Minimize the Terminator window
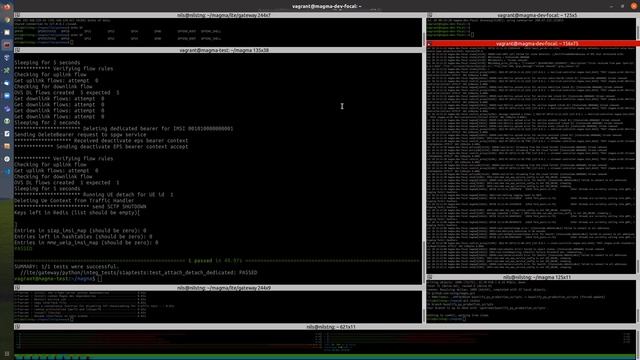Viewport: 640px width, 360px height. pyautogui.click(x=611, y=6)
